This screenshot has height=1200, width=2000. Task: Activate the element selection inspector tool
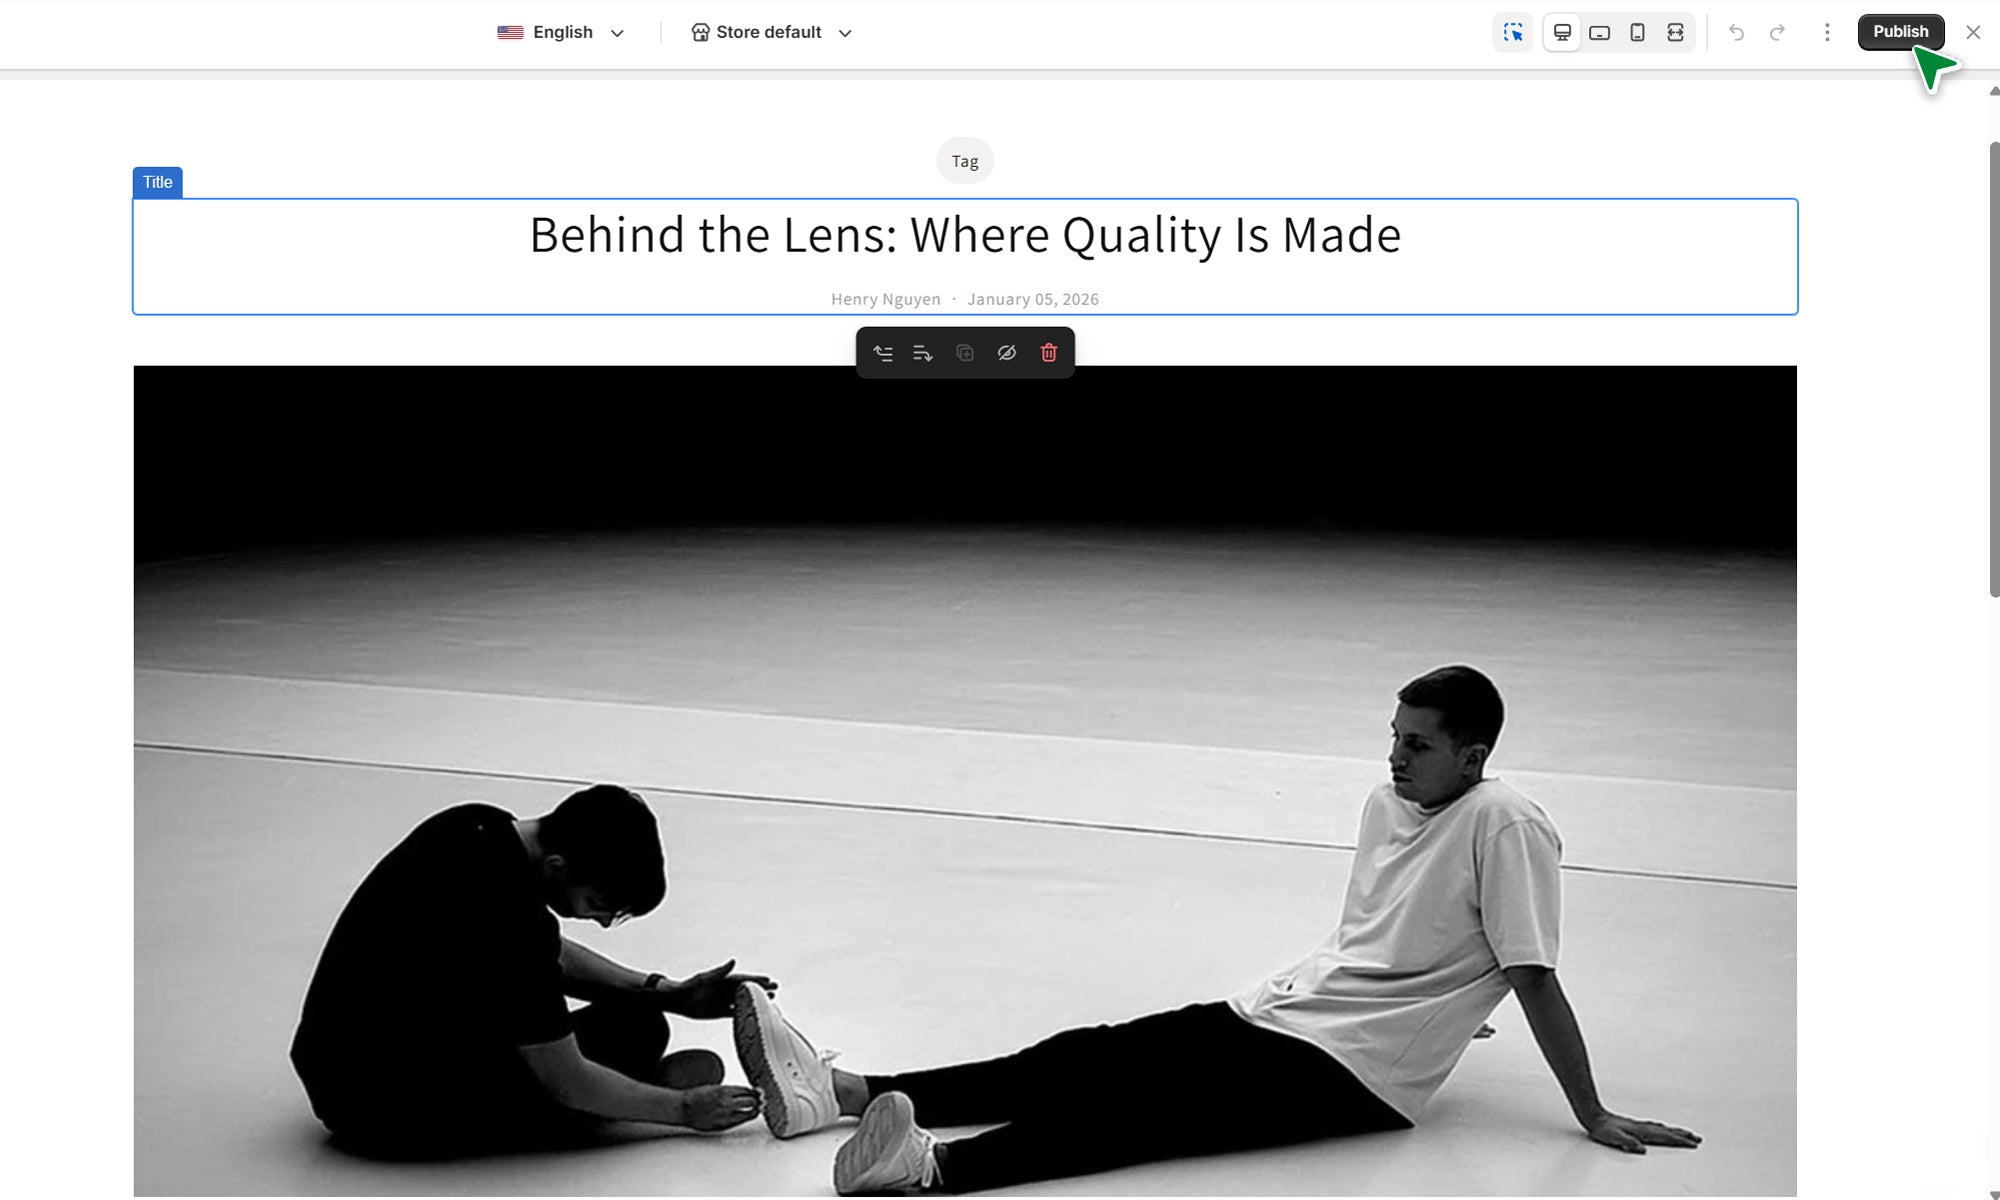coord(1513,32)
